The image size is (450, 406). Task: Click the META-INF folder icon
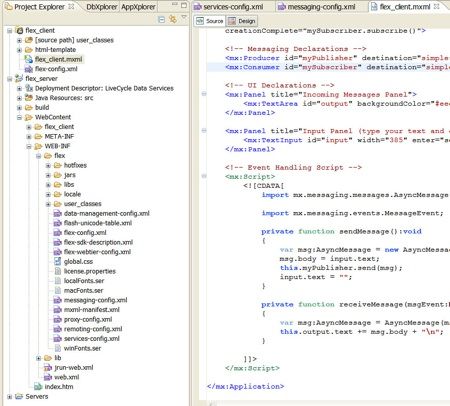[38, 136]
